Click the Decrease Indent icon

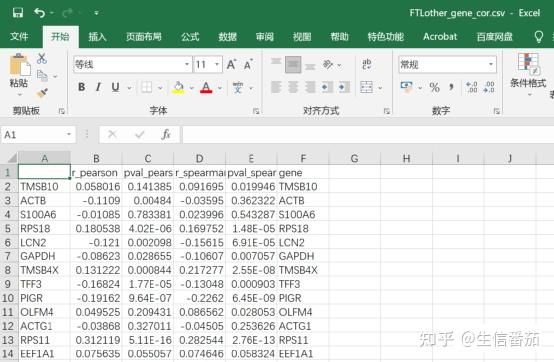(x=327, y=87)
